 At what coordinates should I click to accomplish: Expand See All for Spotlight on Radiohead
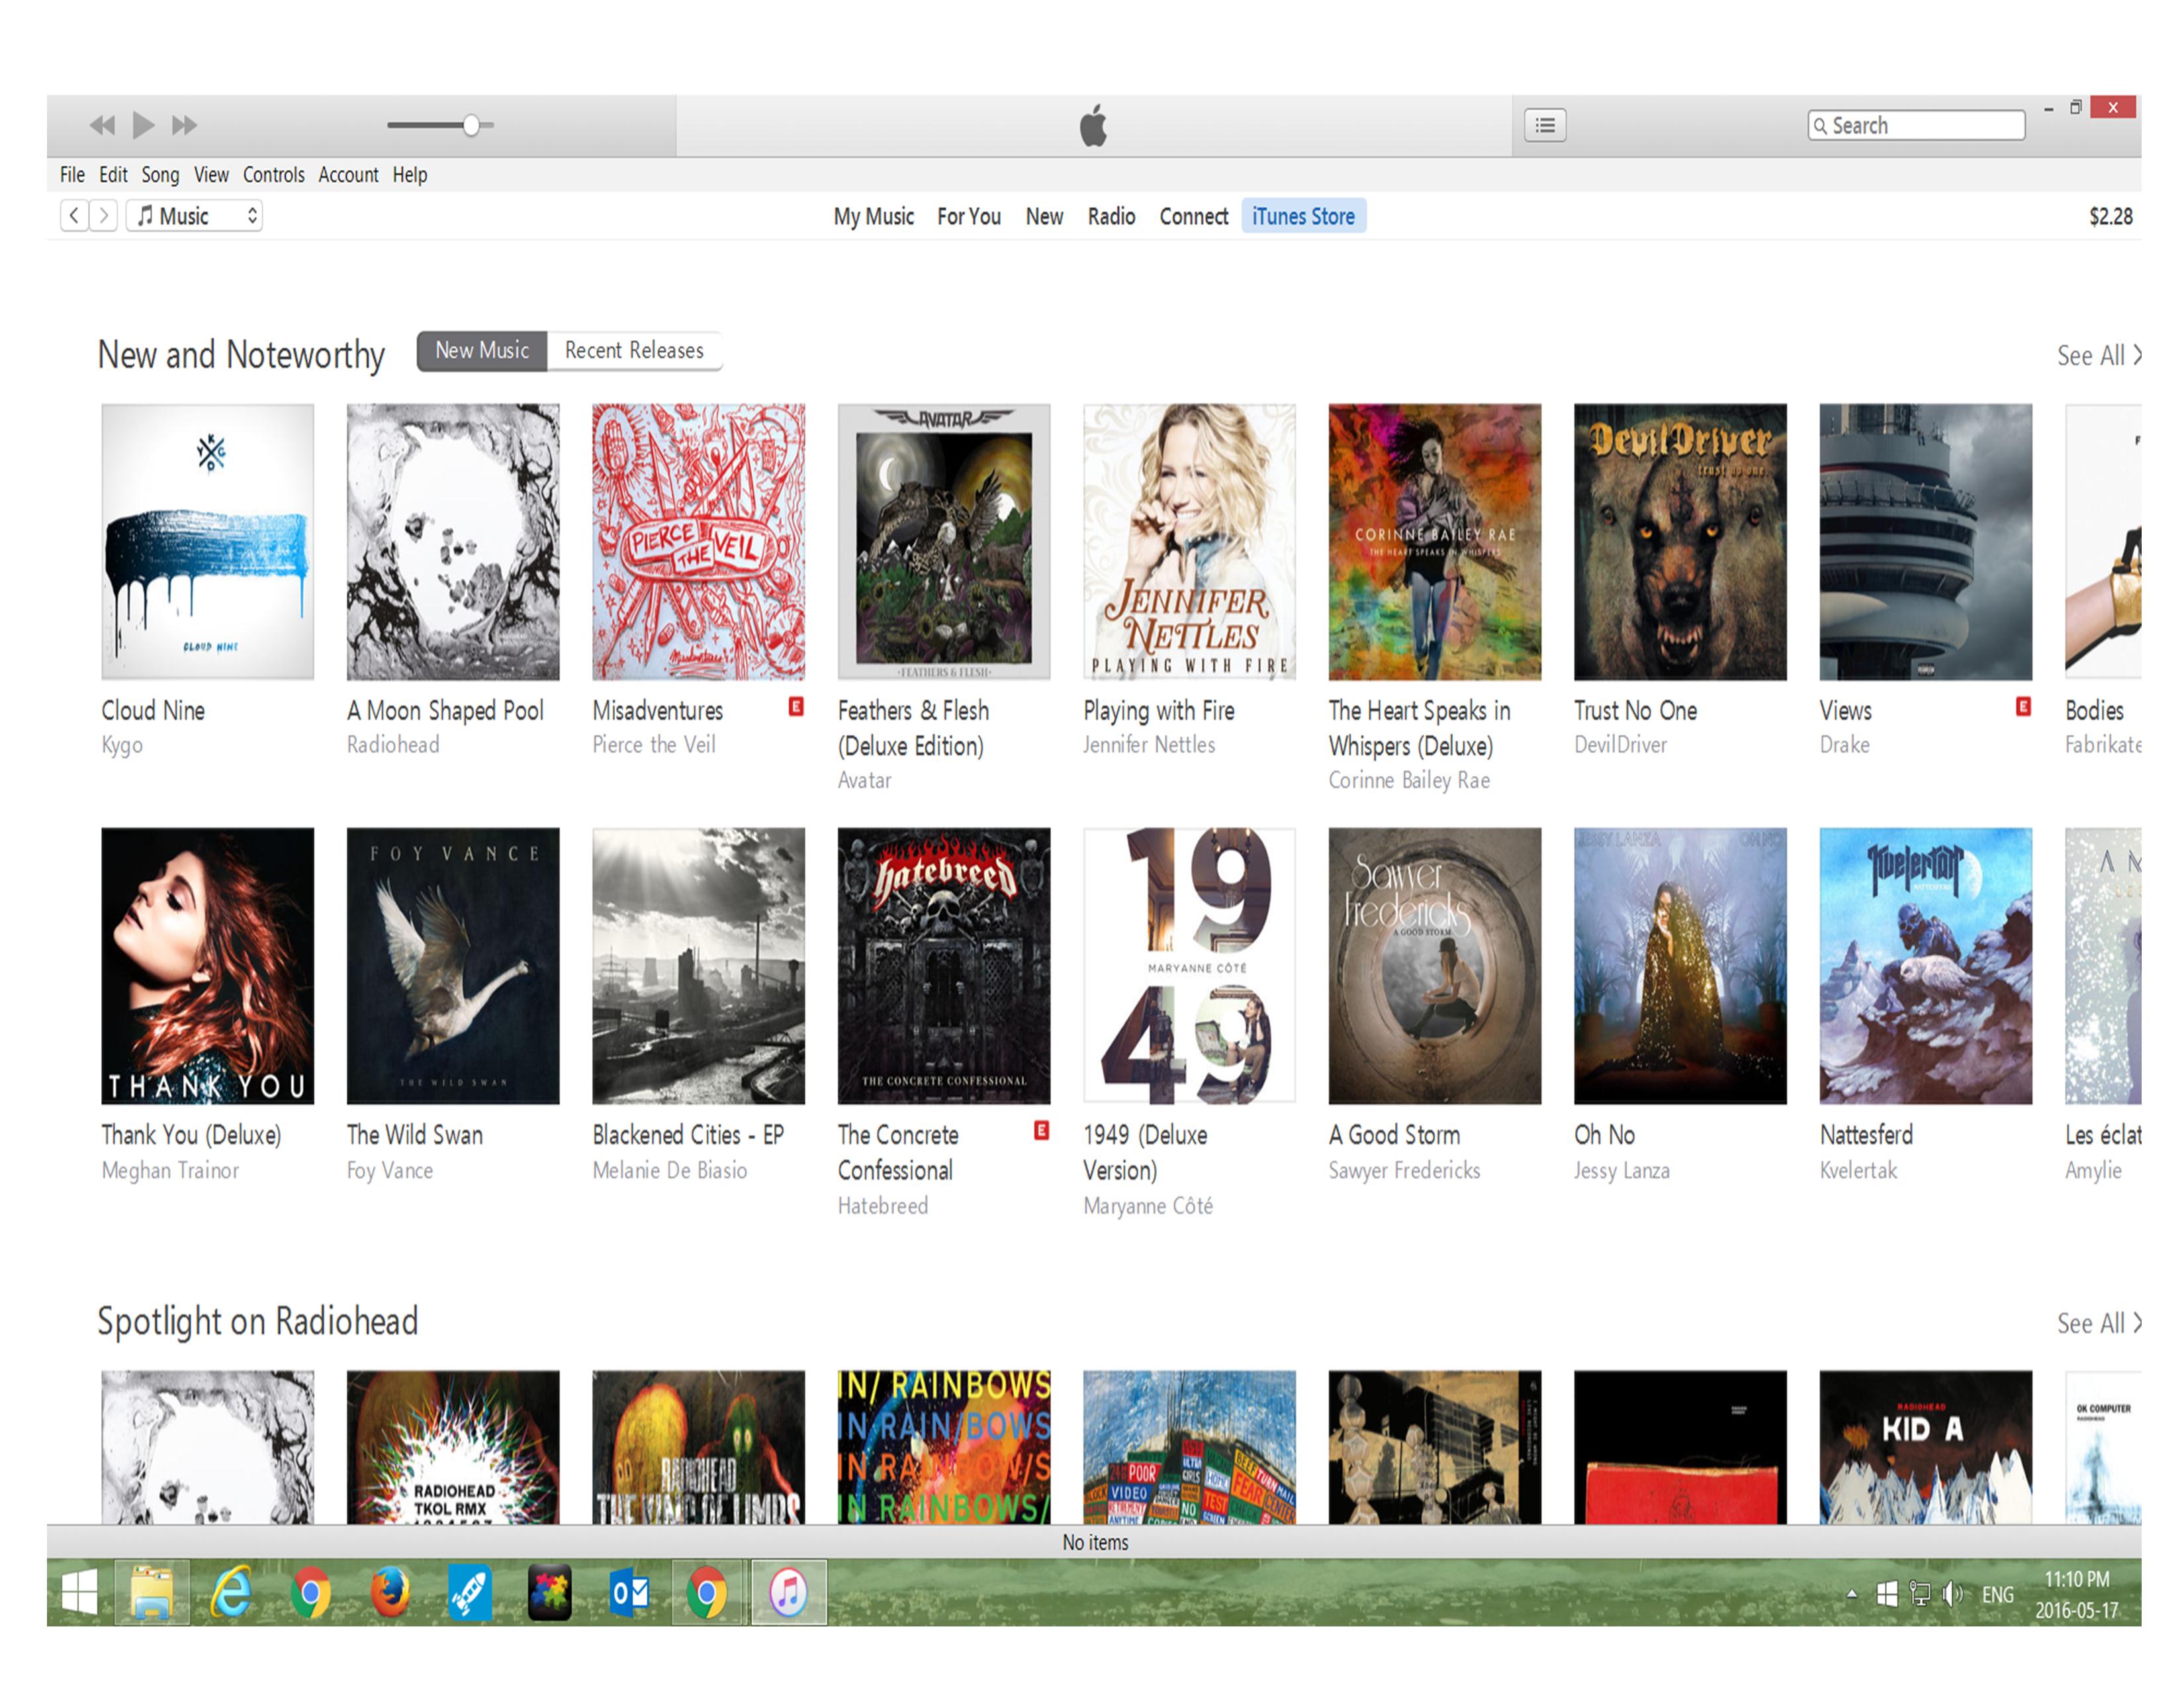(2097, 1324)
